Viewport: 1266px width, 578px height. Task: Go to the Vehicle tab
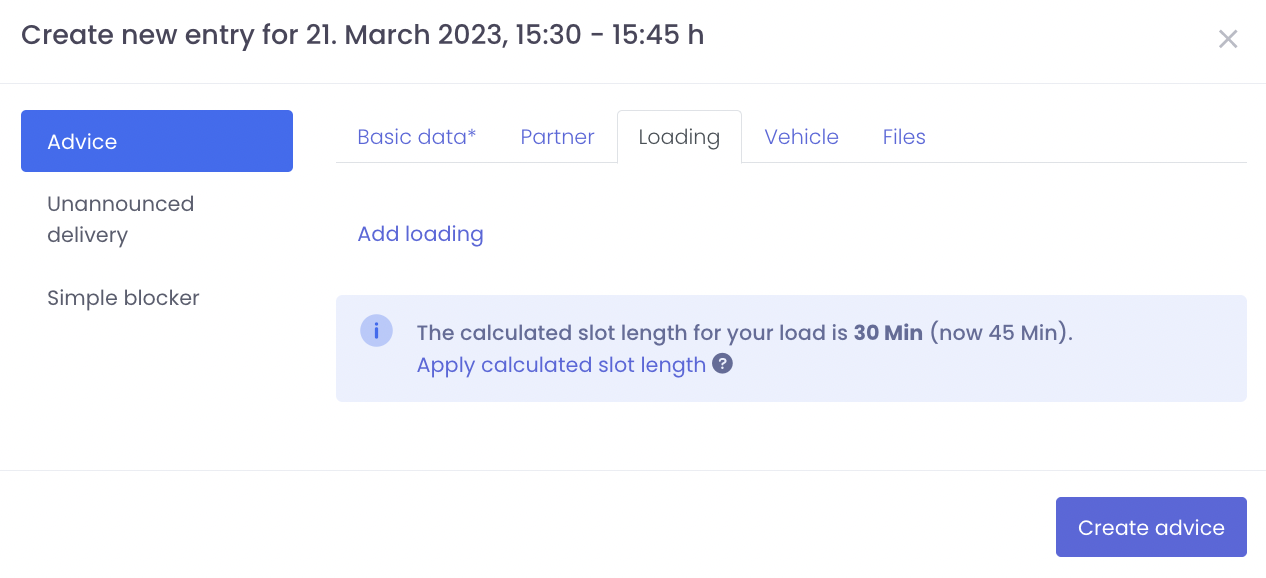coord(801,137)
